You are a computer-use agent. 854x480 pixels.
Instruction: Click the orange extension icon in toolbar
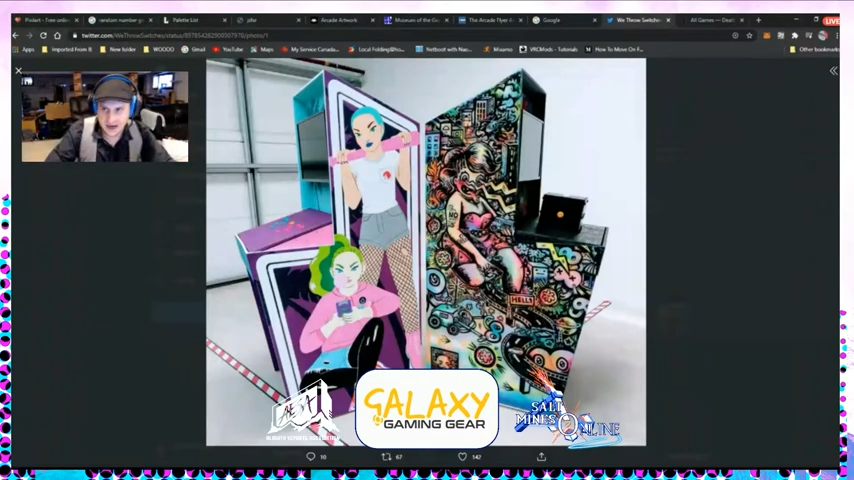pyautogui.click(x=766, y=35)
